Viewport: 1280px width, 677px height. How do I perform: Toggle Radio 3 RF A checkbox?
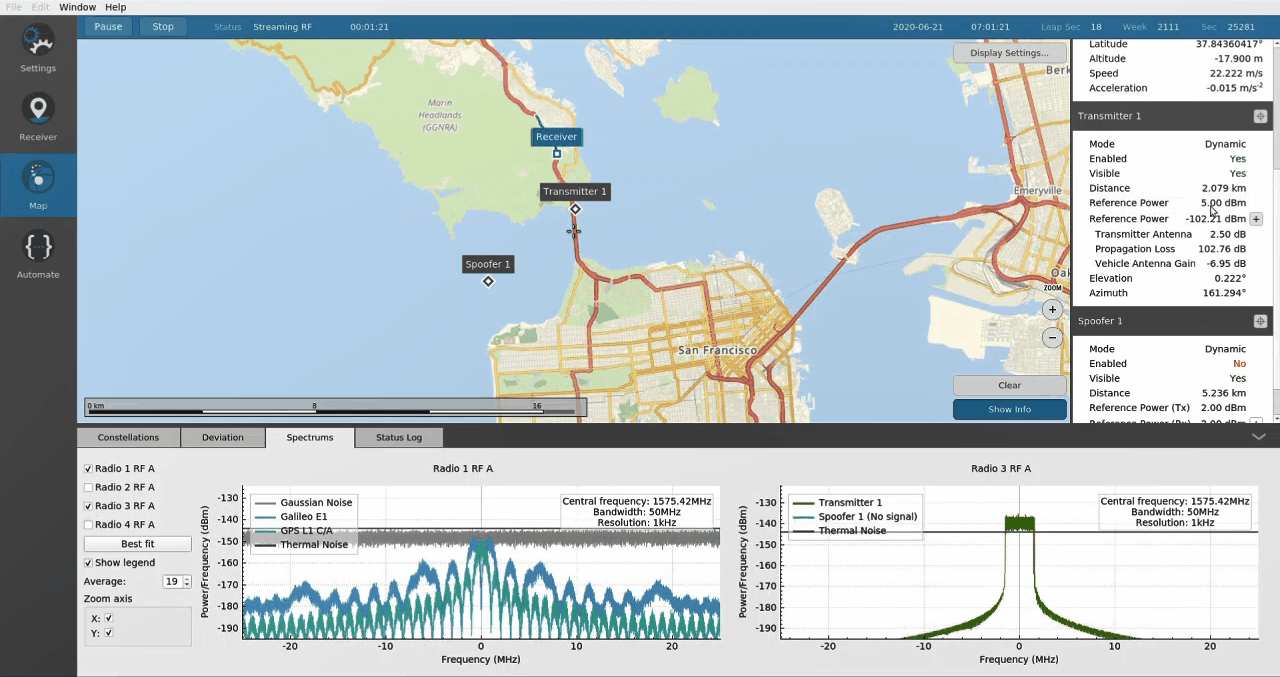pos(88,506)
